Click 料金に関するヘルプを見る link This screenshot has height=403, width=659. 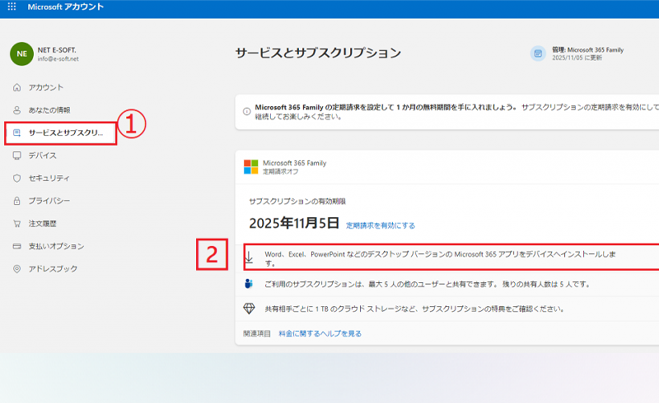coord(320,334)
